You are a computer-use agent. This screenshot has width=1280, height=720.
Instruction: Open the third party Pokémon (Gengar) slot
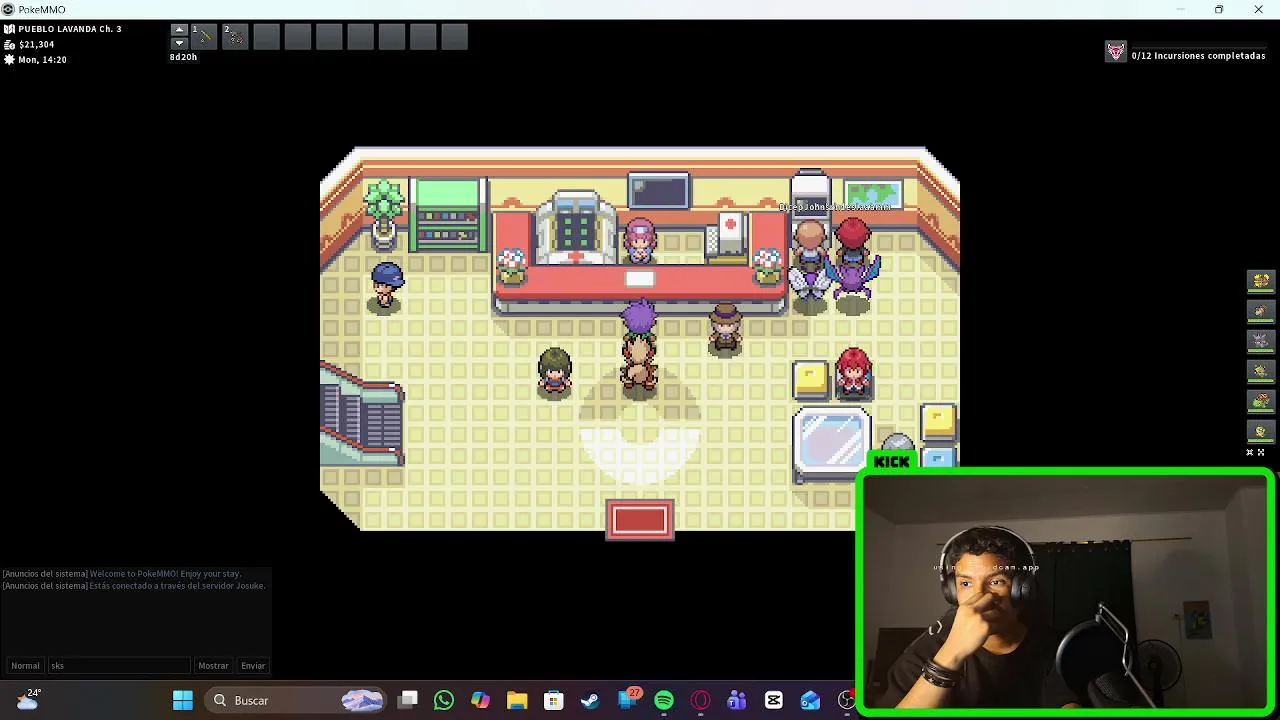pyautogui.click(x=1260, y=341)
